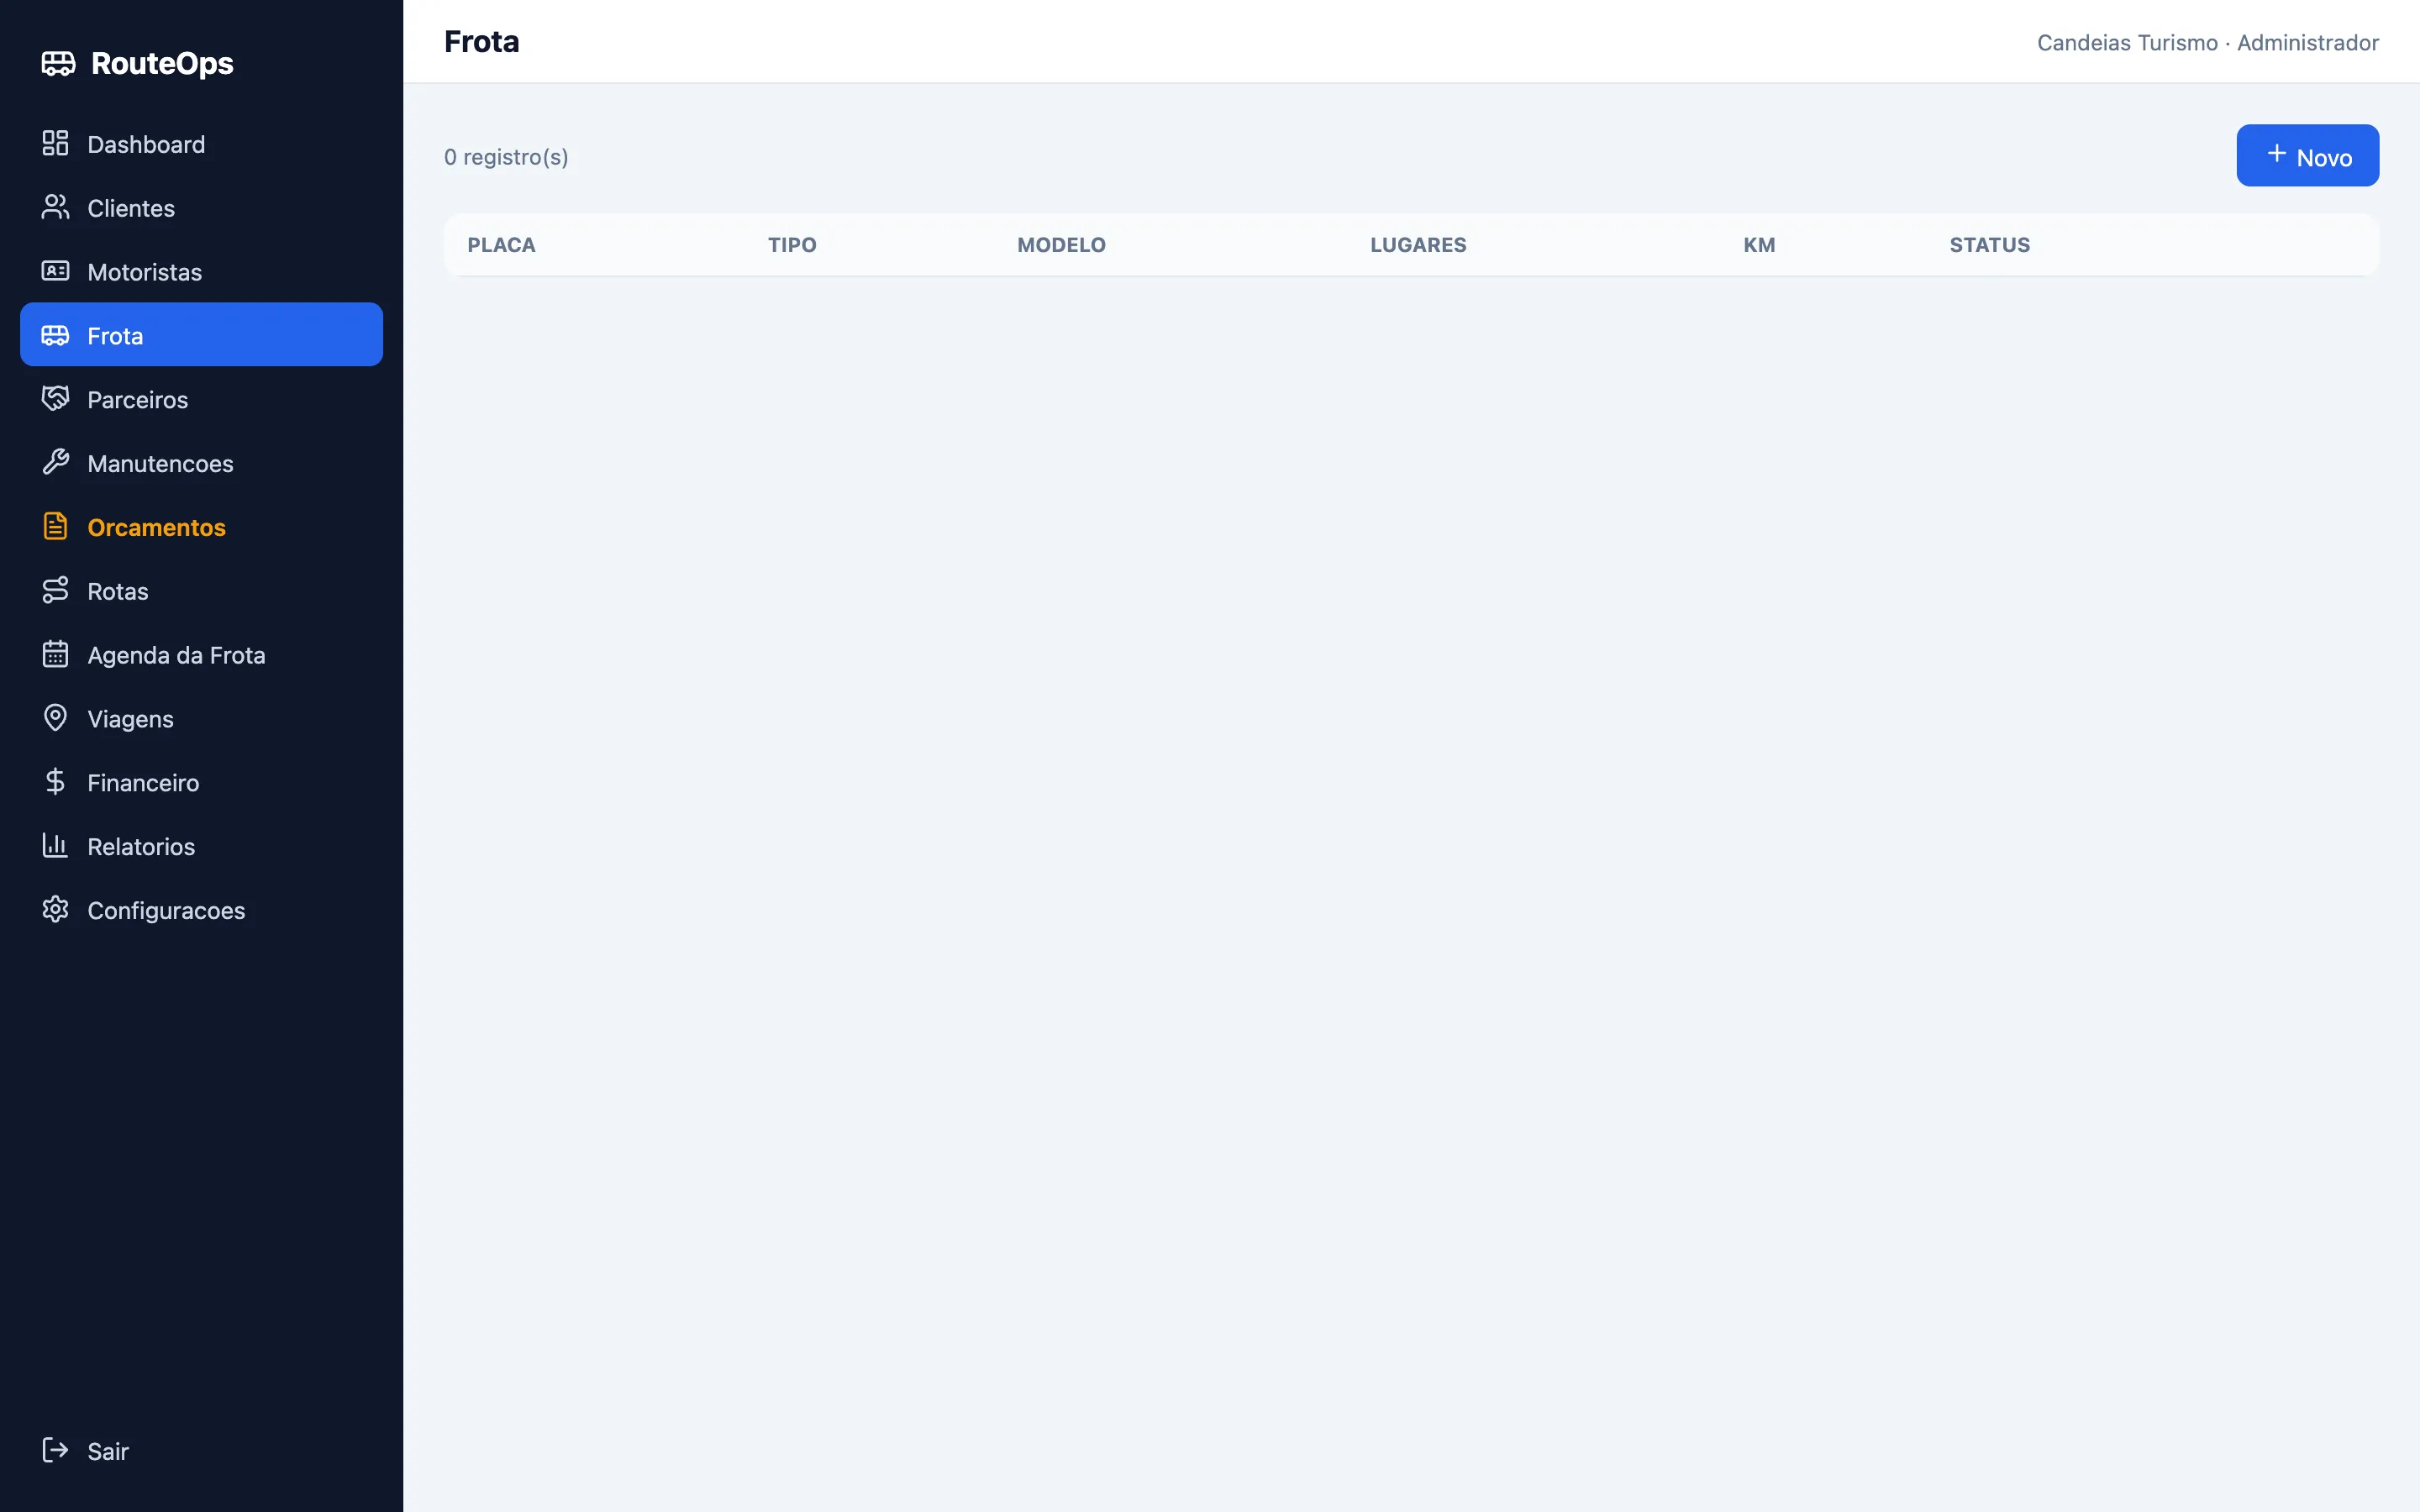Go to Clientes section
This screenshot has height=1512, width=2420.
[x=201, y=208]
